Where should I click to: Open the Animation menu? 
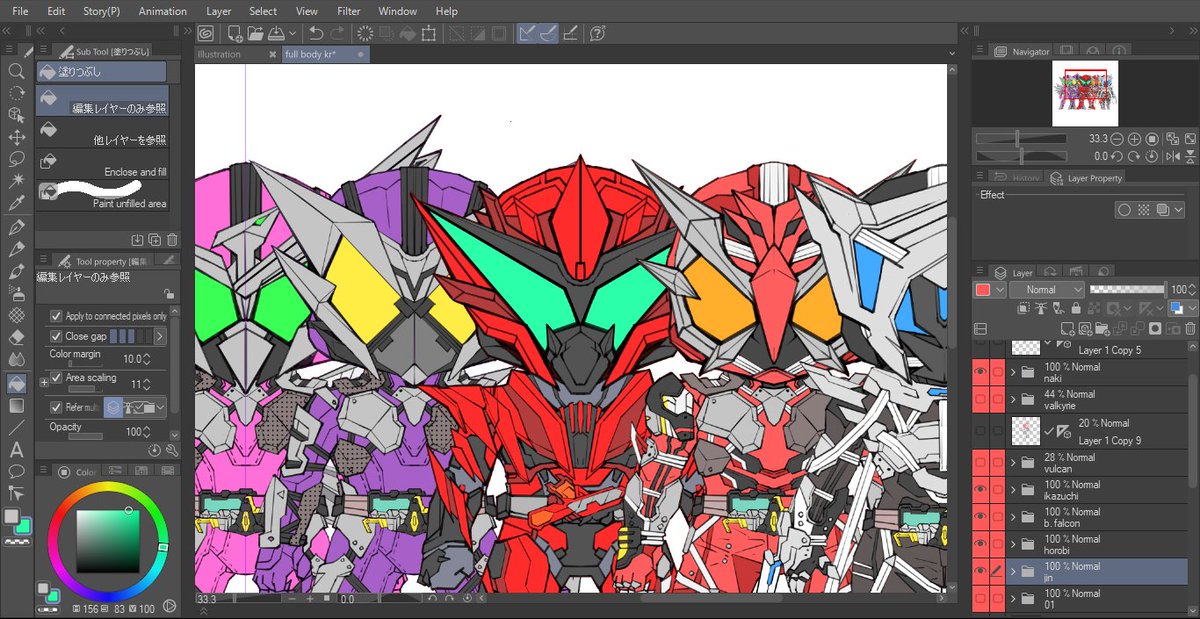163,11
